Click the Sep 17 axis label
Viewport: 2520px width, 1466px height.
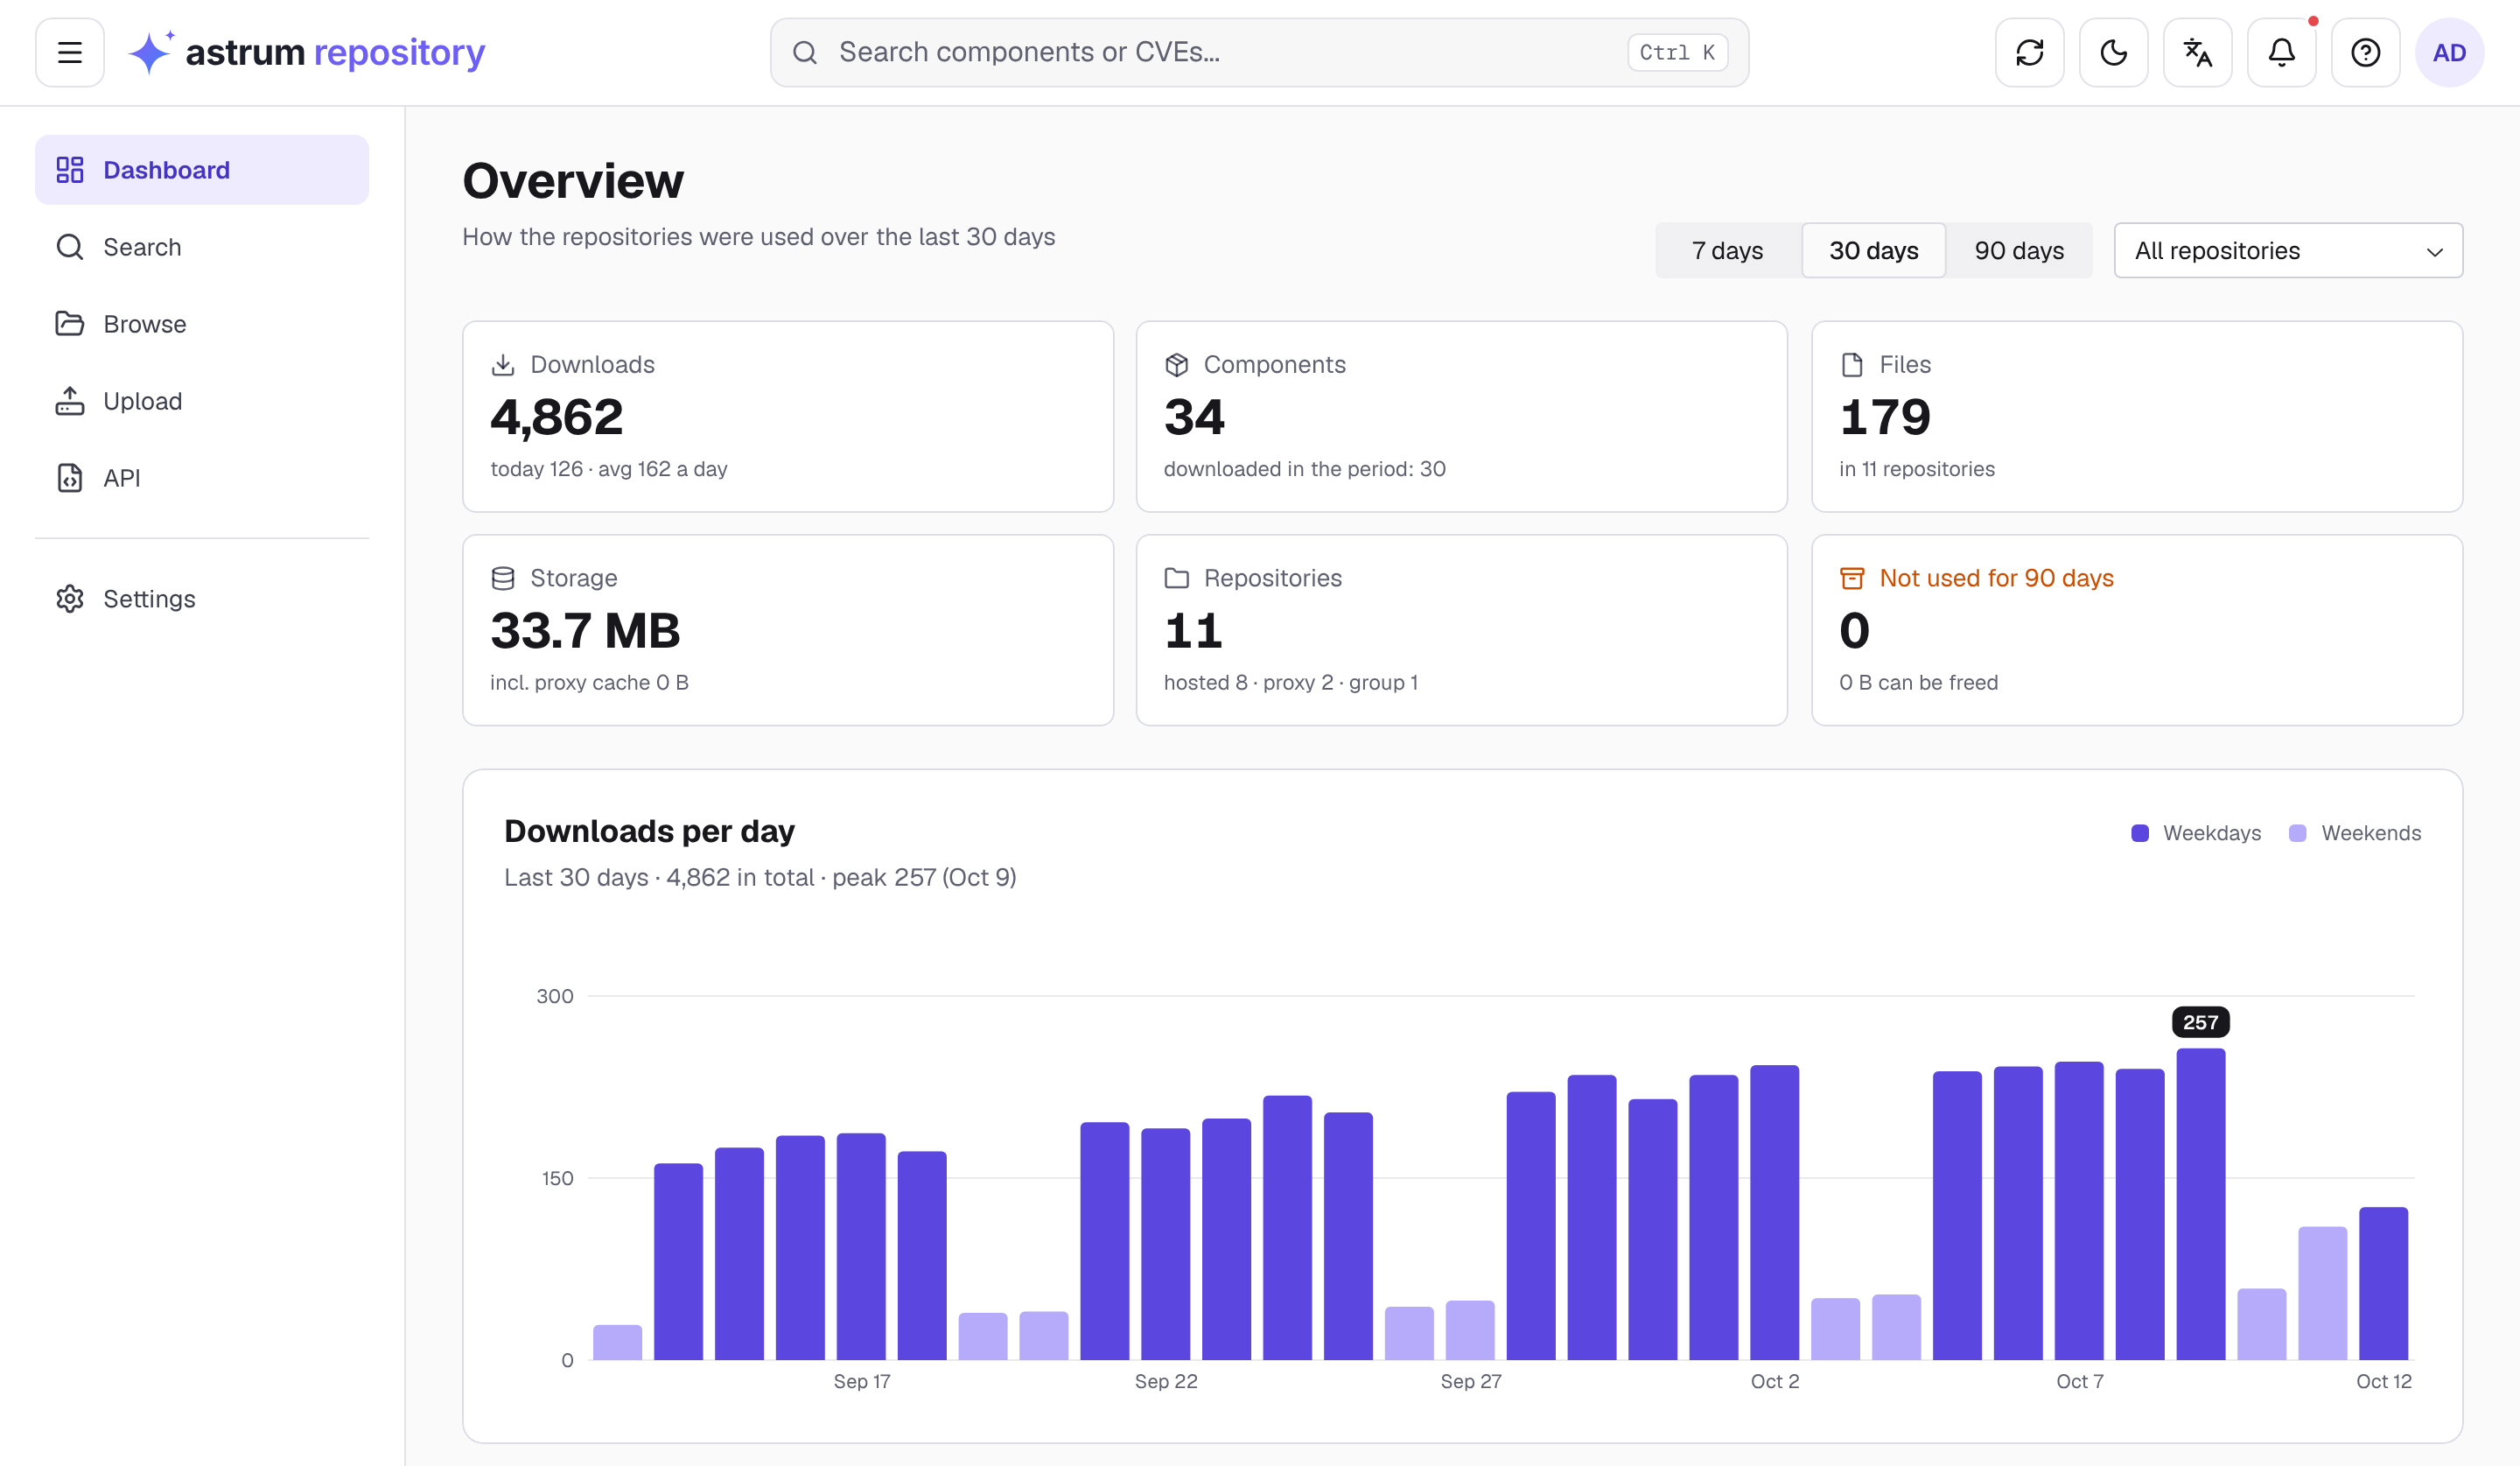[x=862, y=1381]
